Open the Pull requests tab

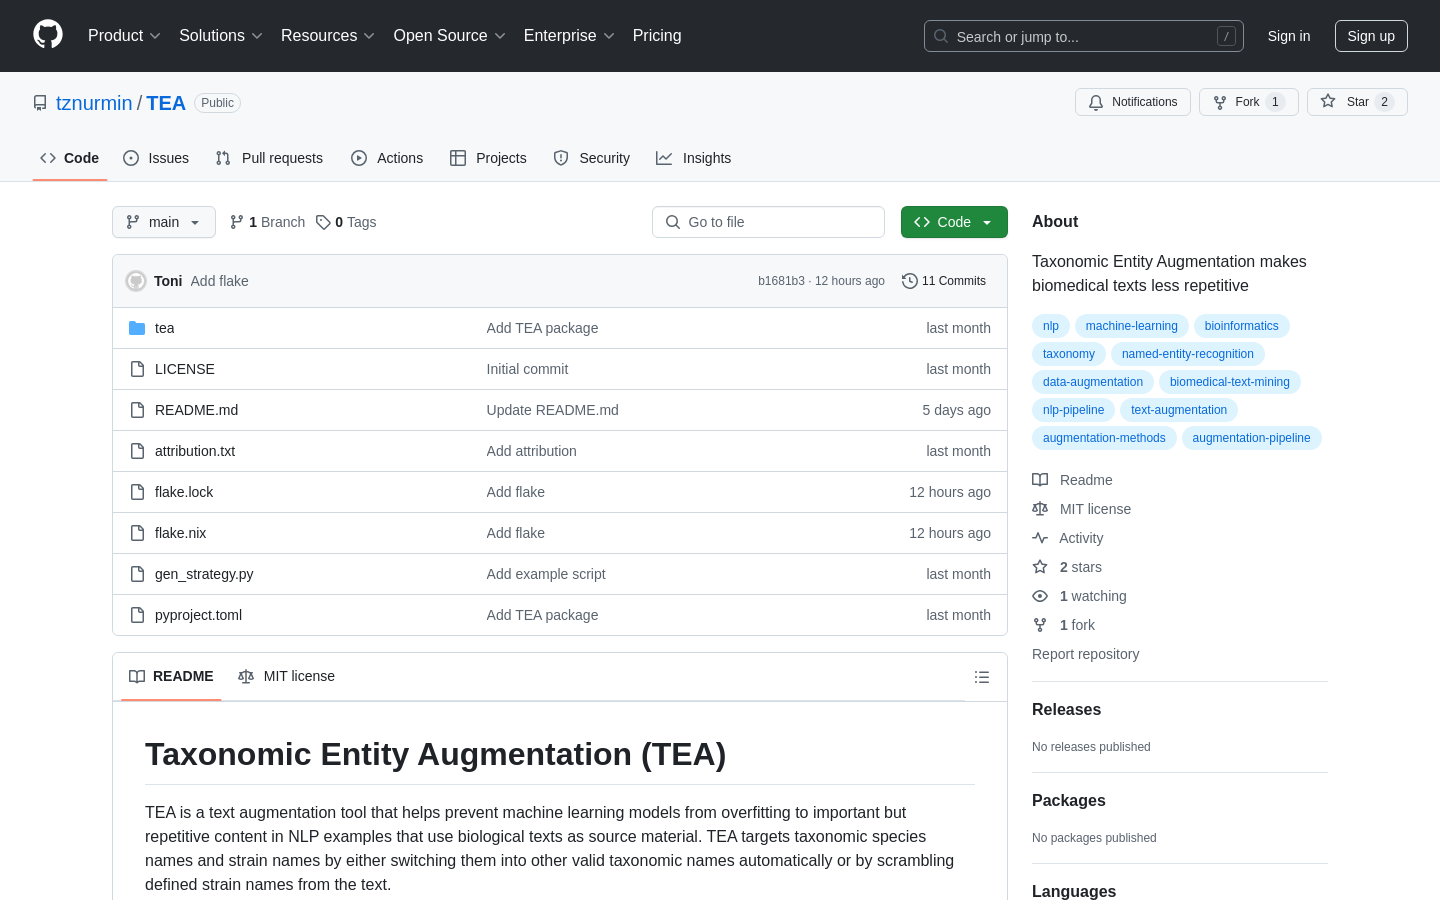[269, 158]
